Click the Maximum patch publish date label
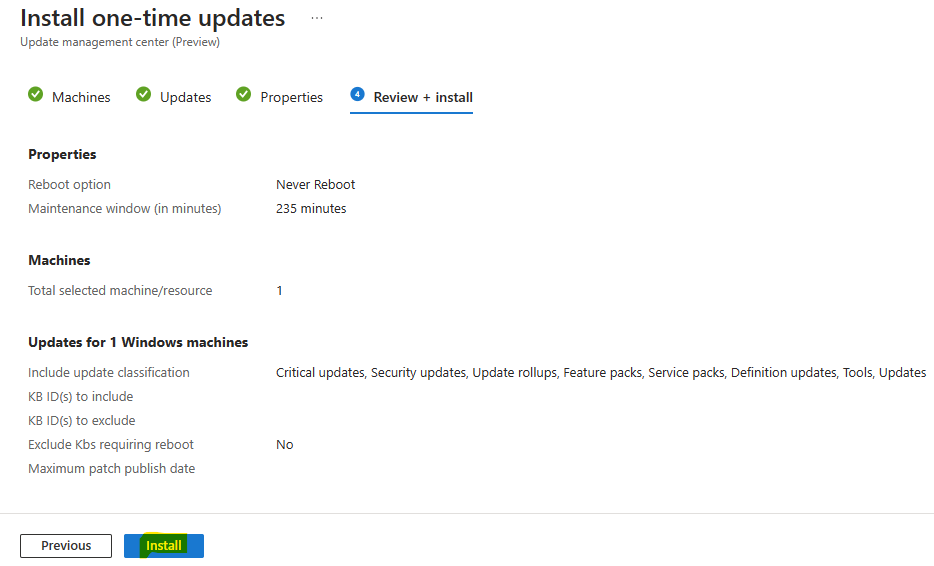Viewport: 934px width, 566px height. point(111,469)
